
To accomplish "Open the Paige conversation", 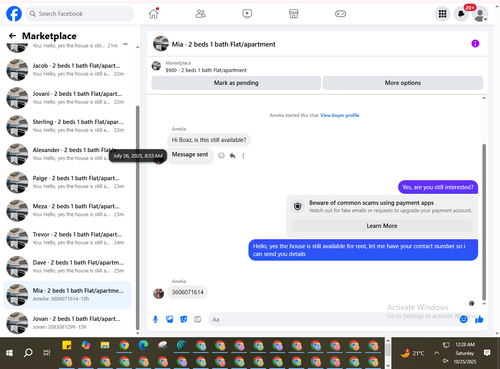I will (68, 182).
